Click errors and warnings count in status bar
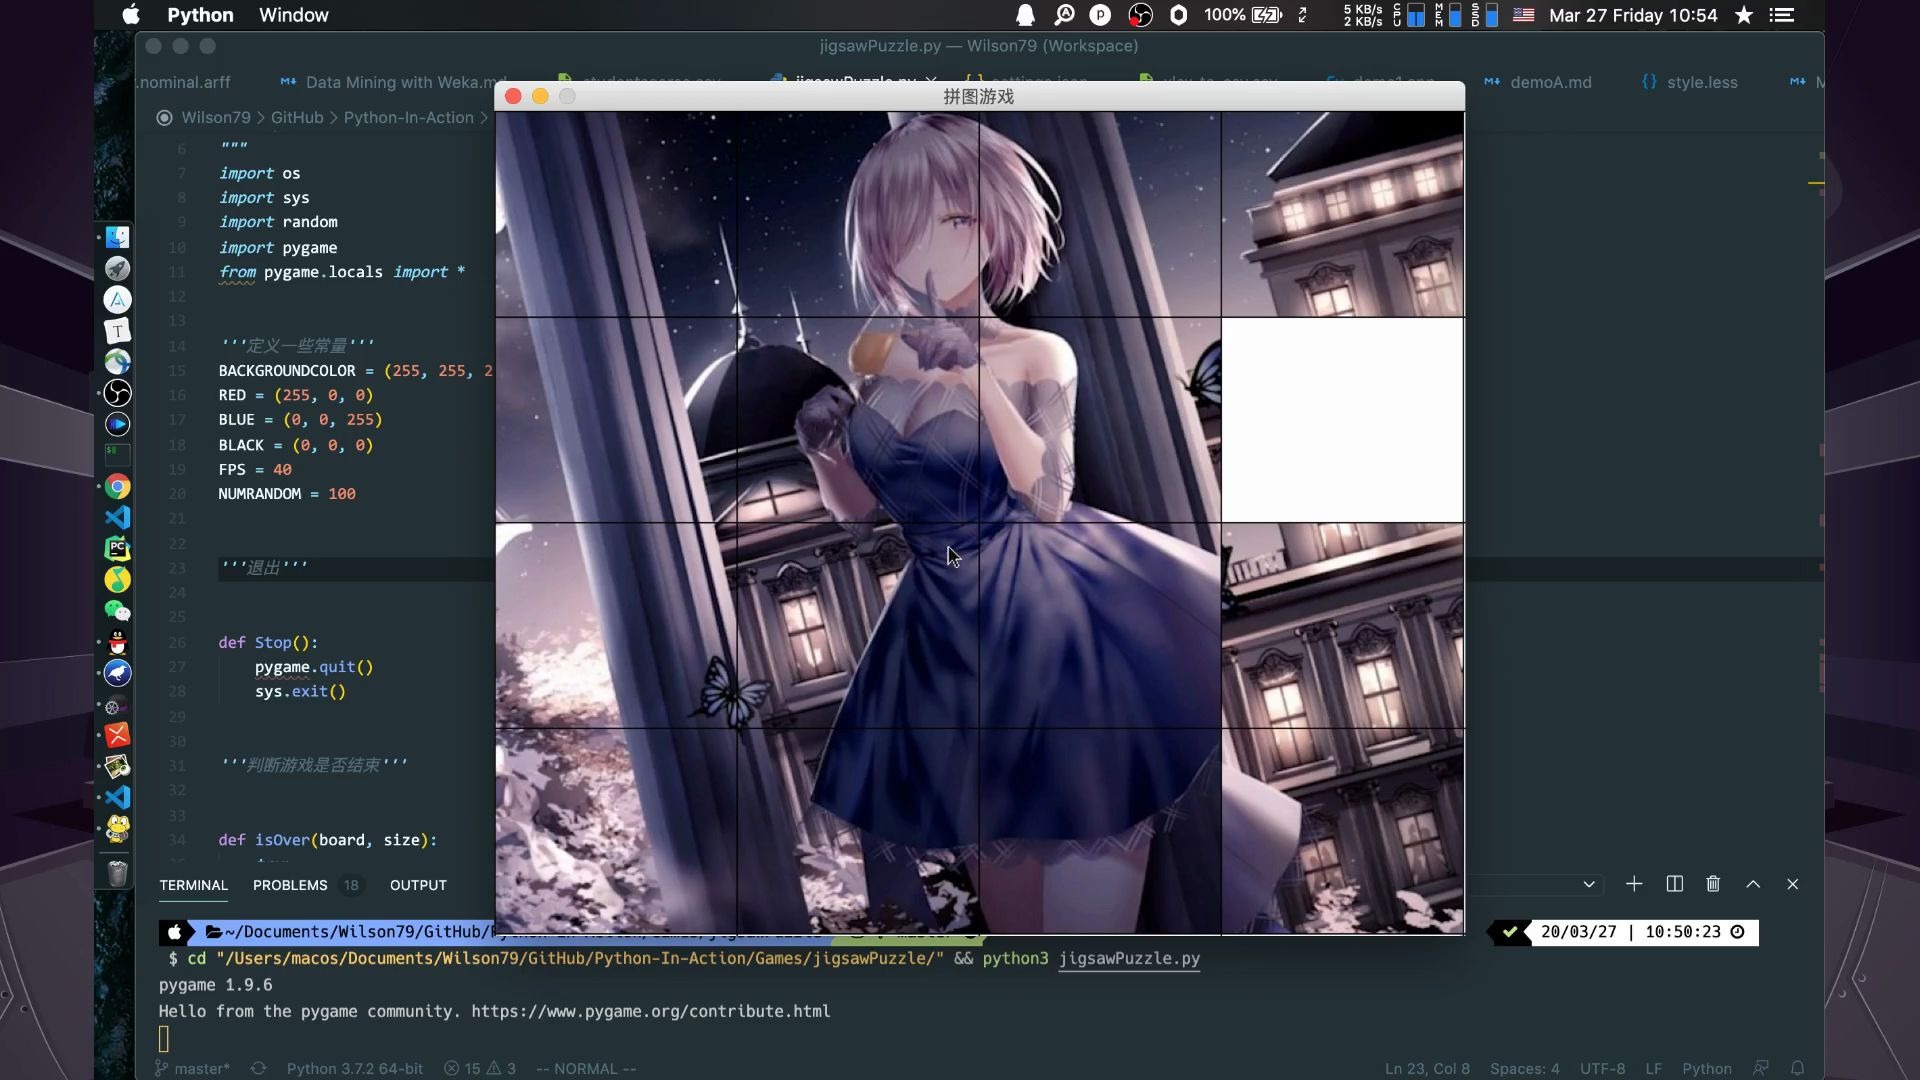The height and width of the screenshot is (1080, 1920). tap(480, 1068)
